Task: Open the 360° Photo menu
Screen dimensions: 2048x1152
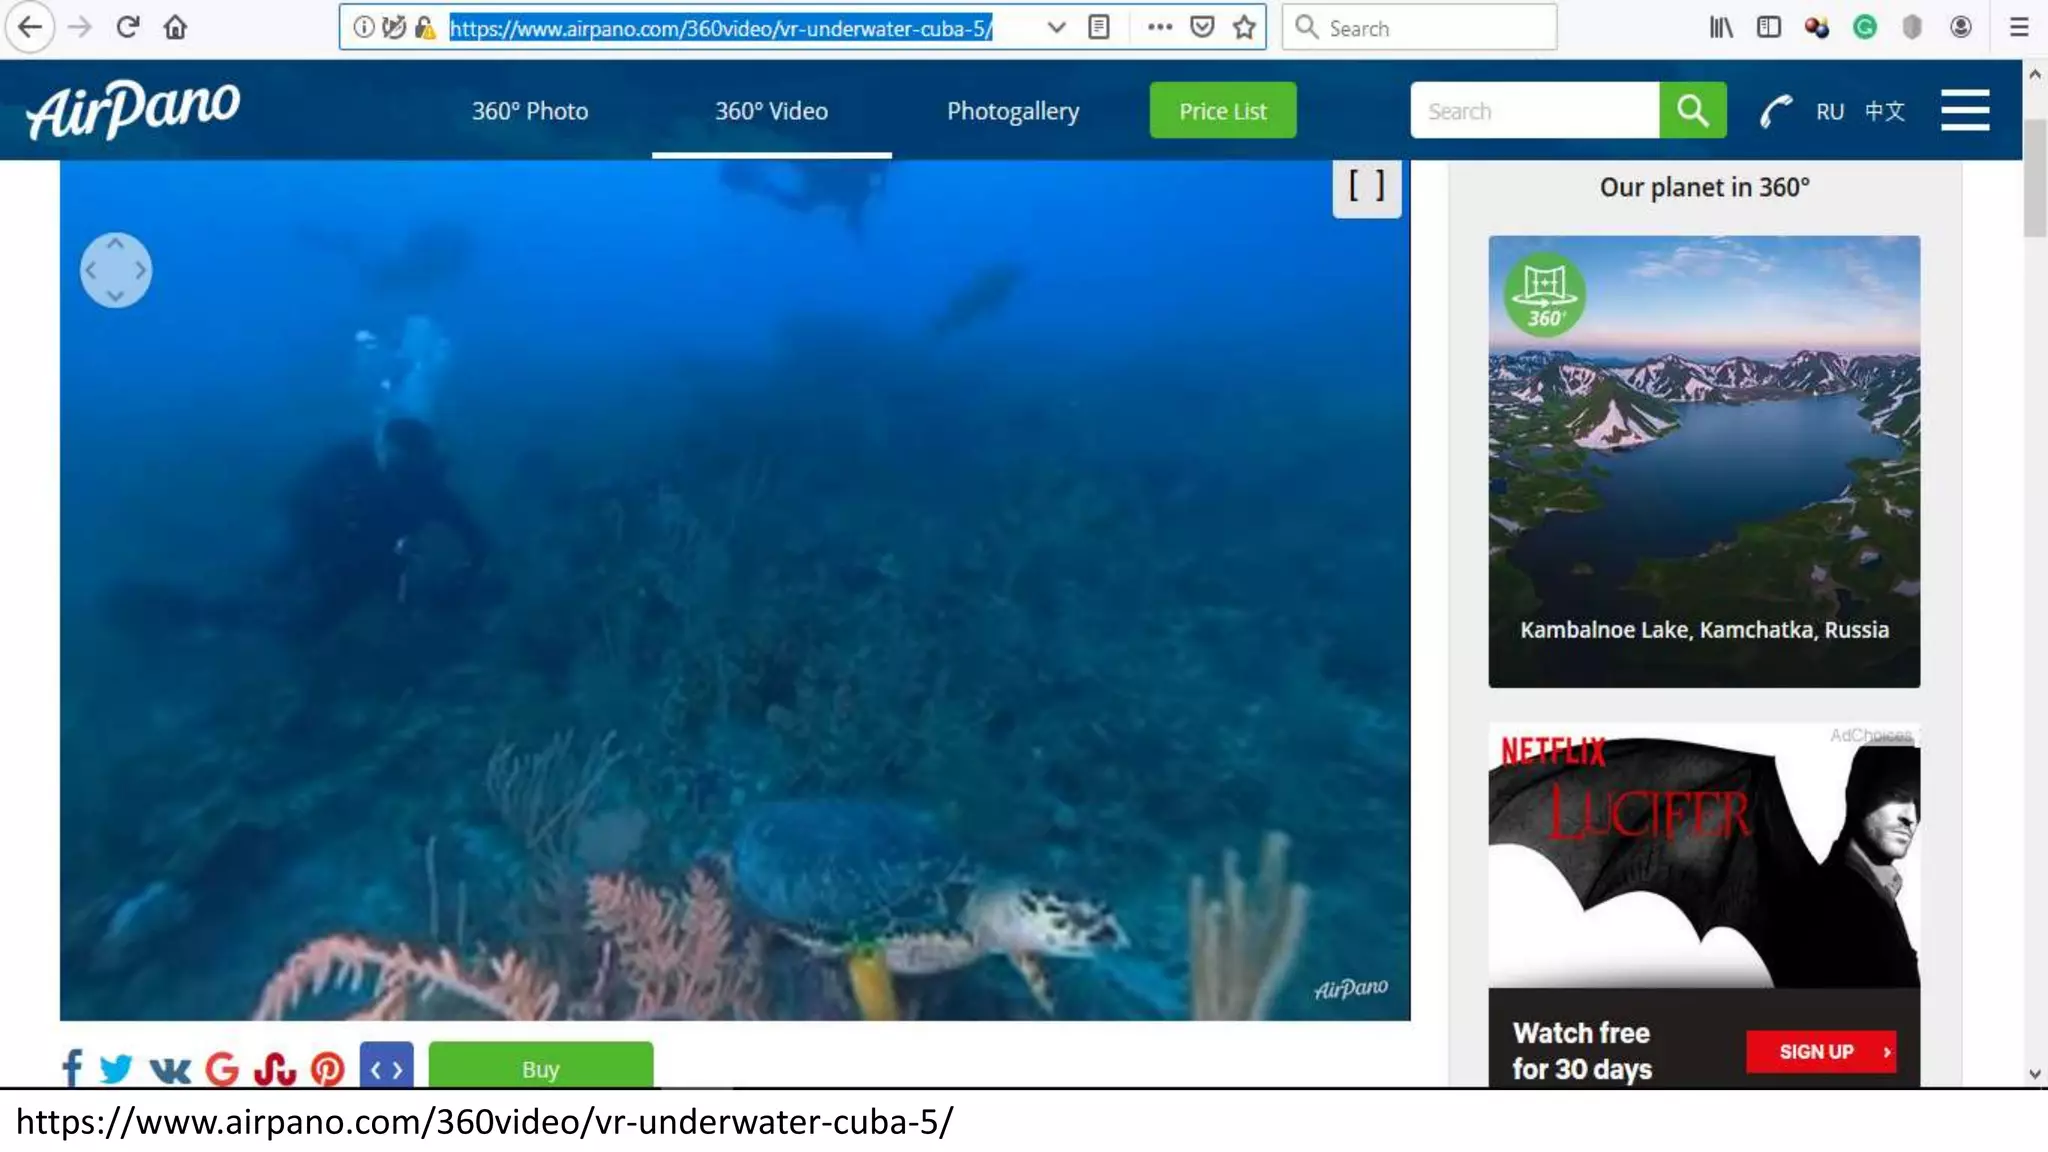Action: 530,111
